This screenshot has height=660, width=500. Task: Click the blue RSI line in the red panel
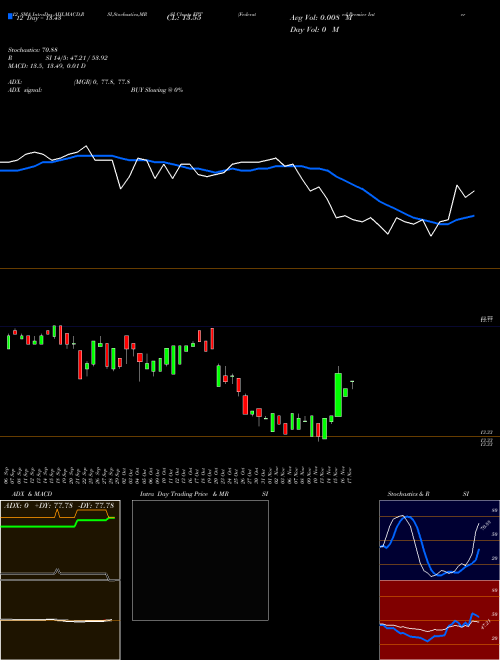[429, 628]
